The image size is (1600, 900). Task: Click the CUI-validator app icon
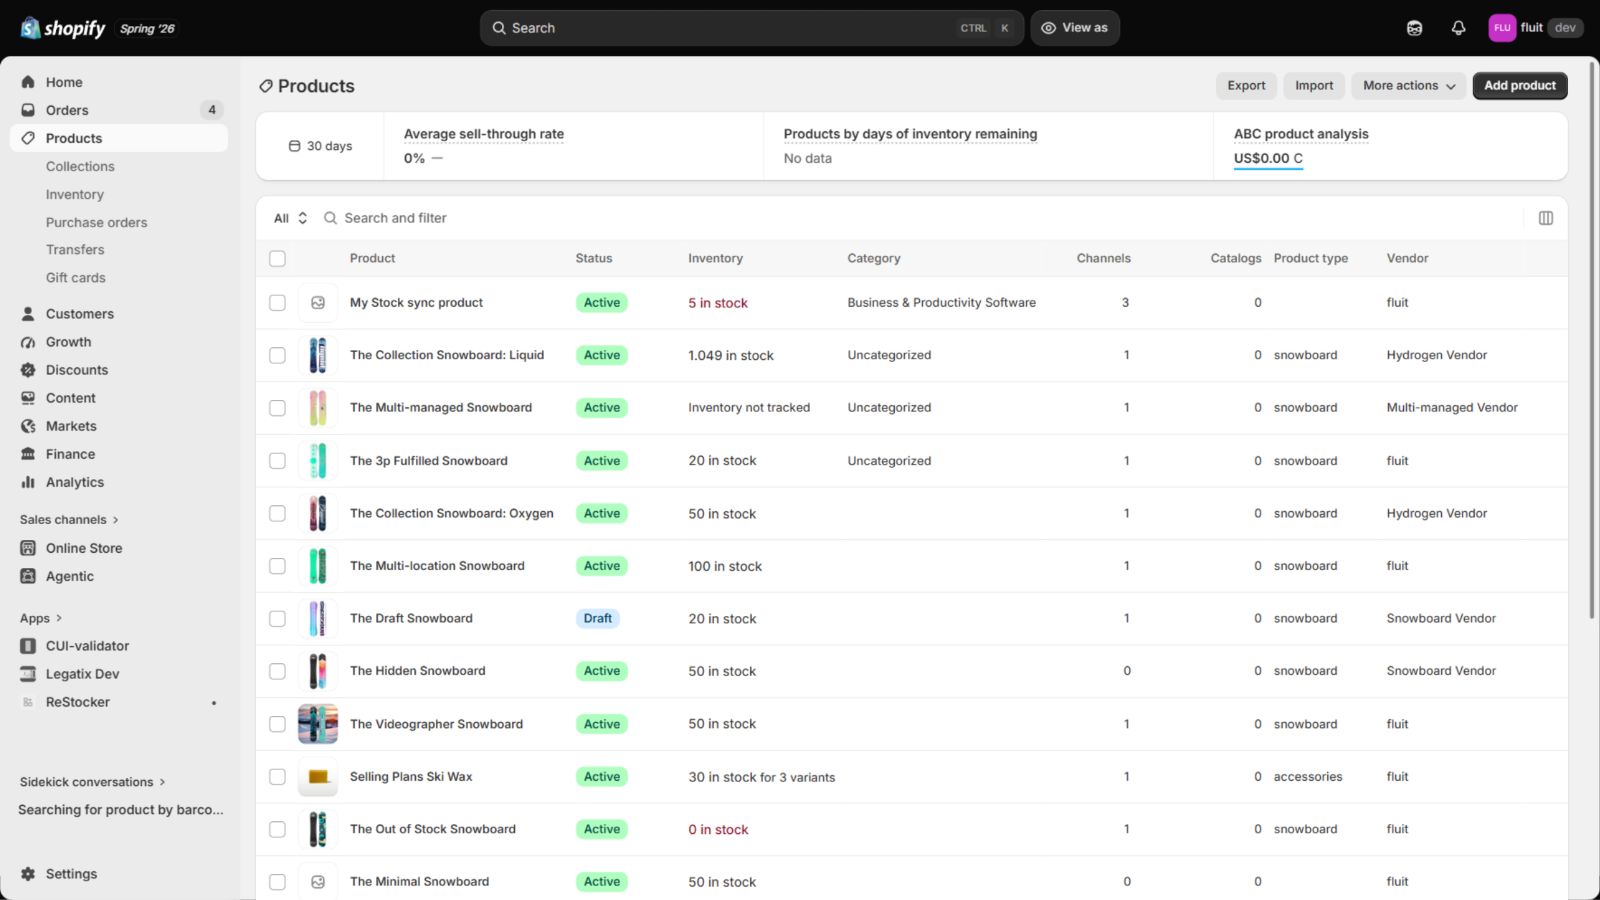click(28, 646)
